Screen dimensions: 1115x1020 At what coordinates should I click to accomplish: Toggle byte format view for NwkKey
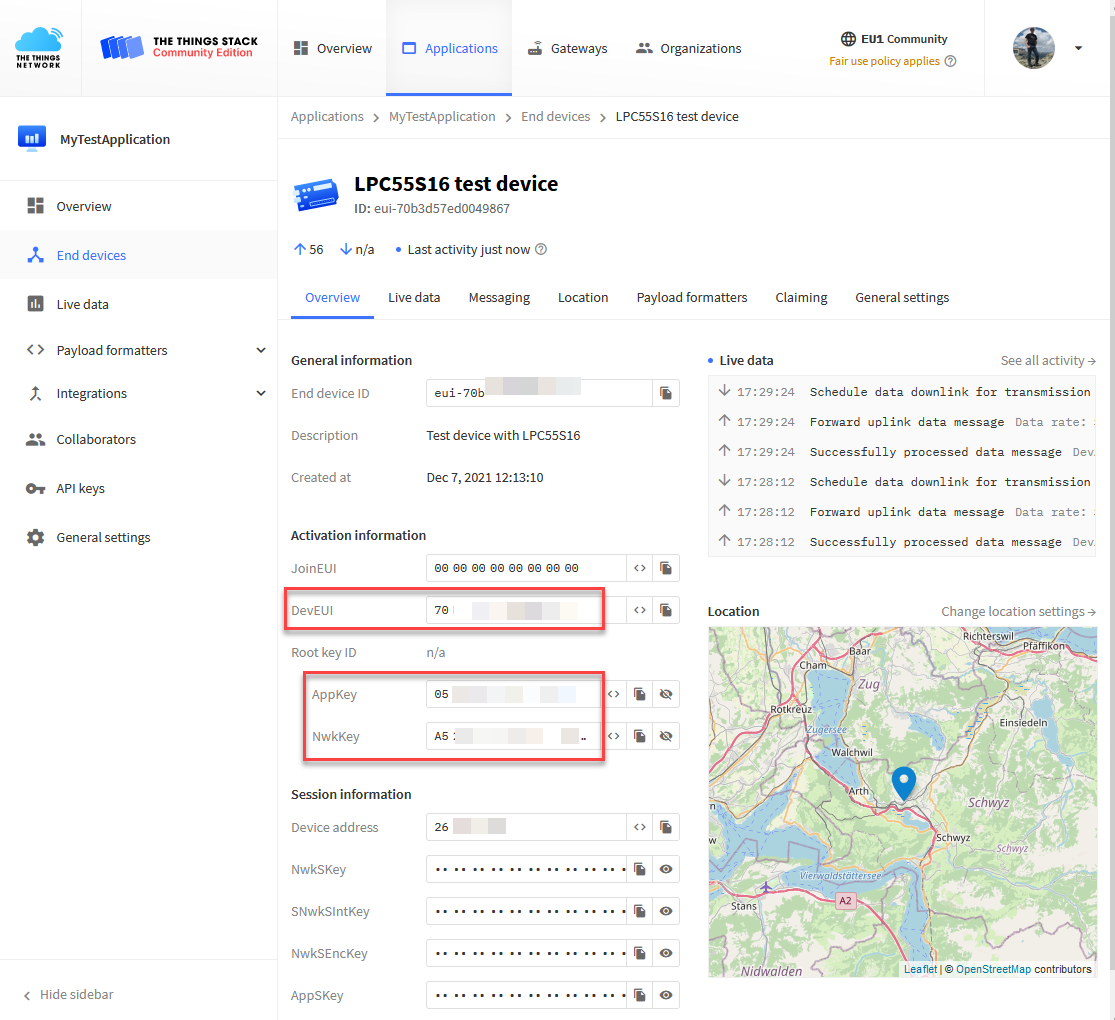point(614,737)
